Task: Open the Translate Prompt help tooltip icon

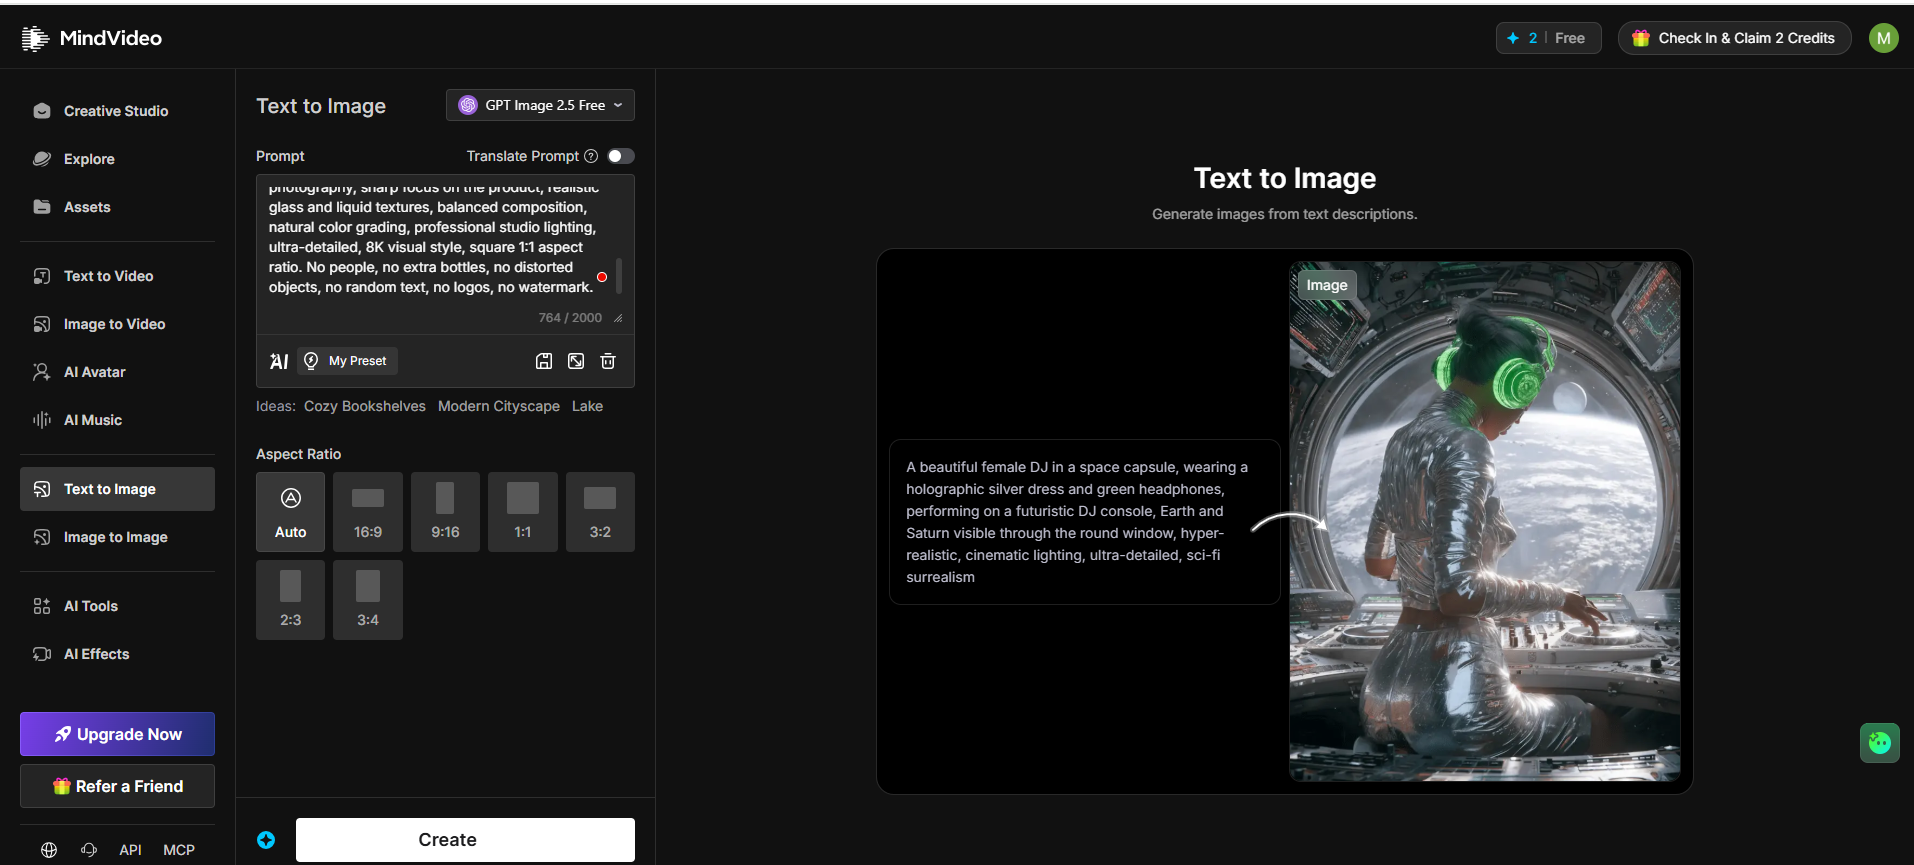Action: click(591, 156)
